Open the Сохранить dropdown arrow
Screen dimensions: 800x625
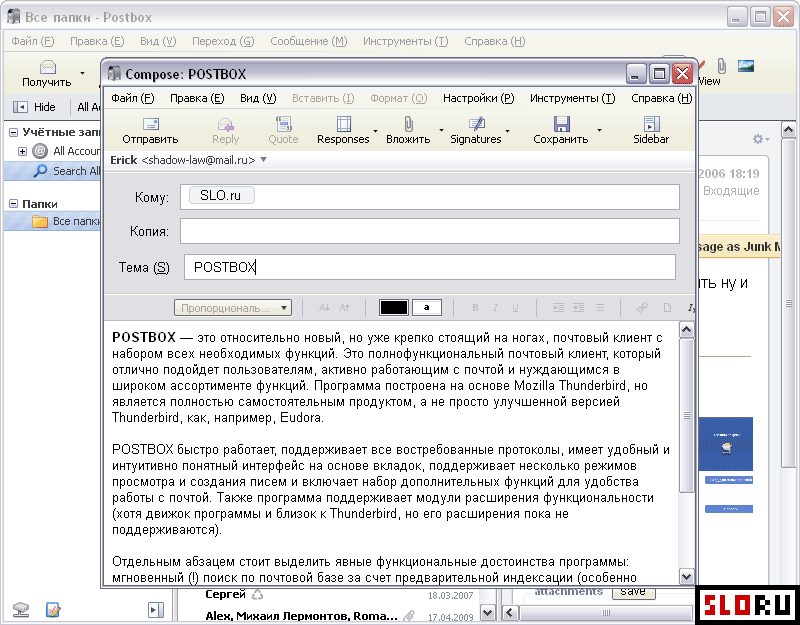[x=599, y=131]
